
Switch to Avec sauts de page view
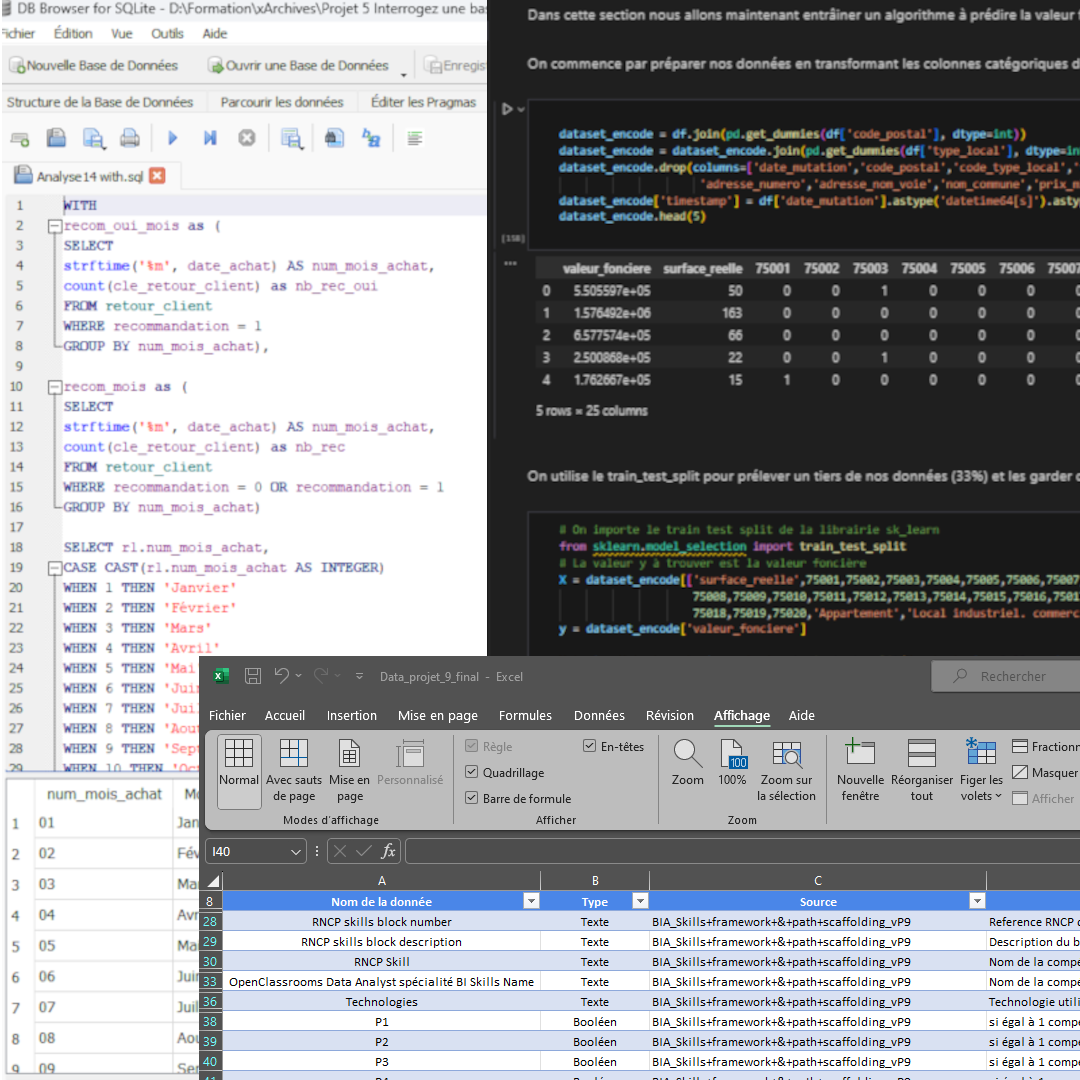coord(294,768)
